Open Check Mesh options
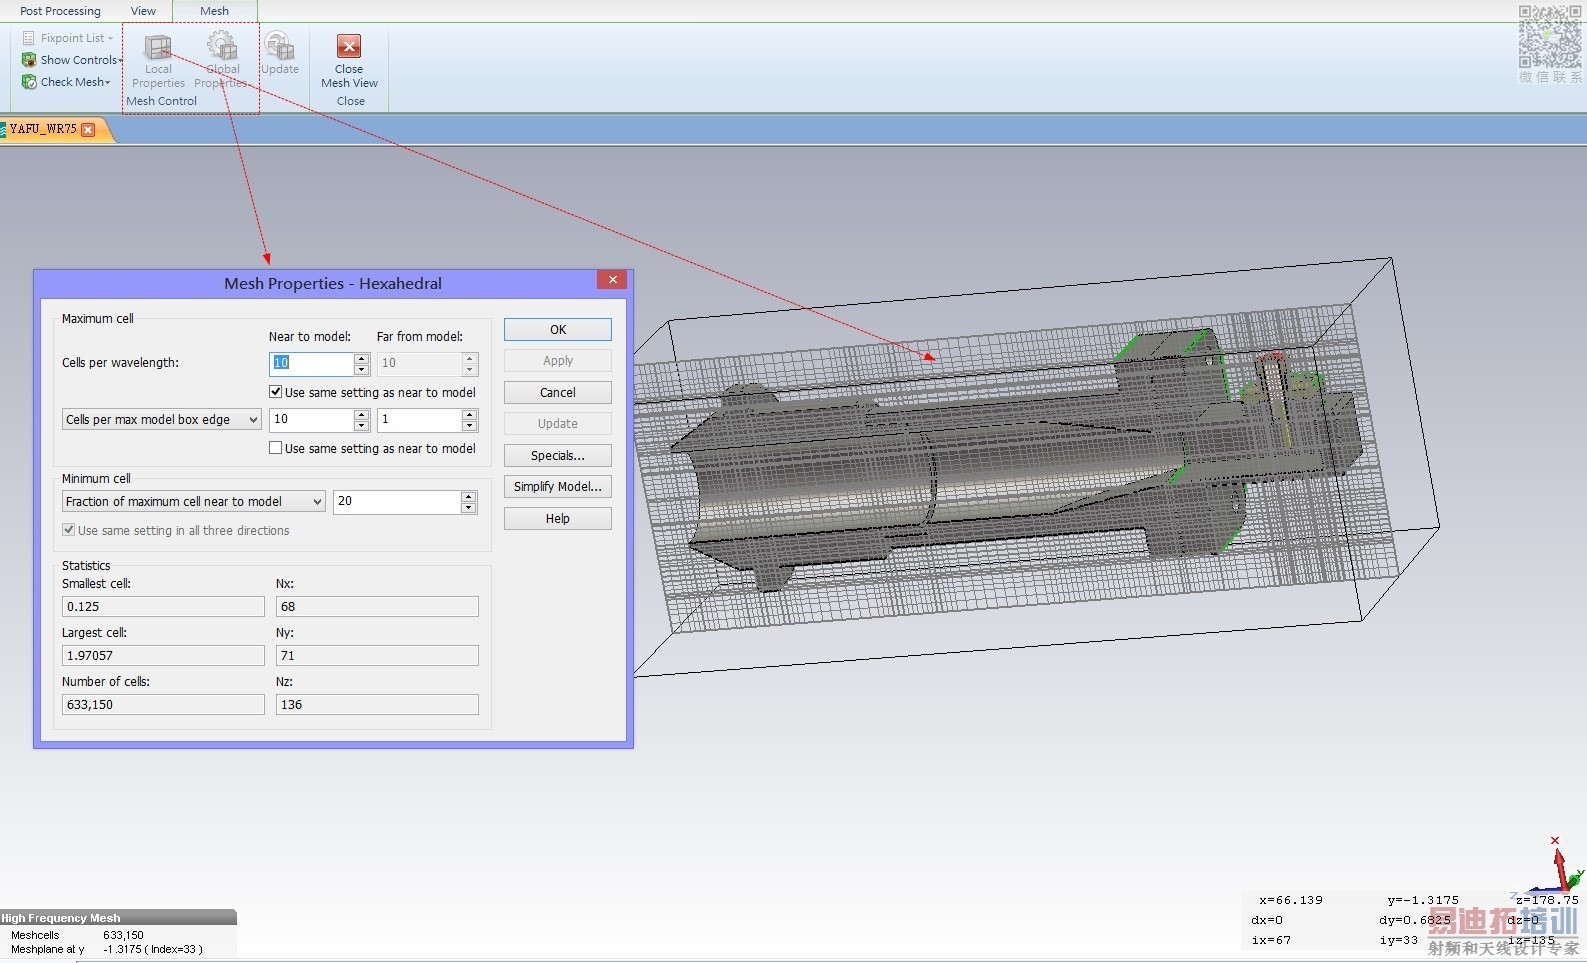This screenshot has width=1587, height=963. (x=75, y=82)
